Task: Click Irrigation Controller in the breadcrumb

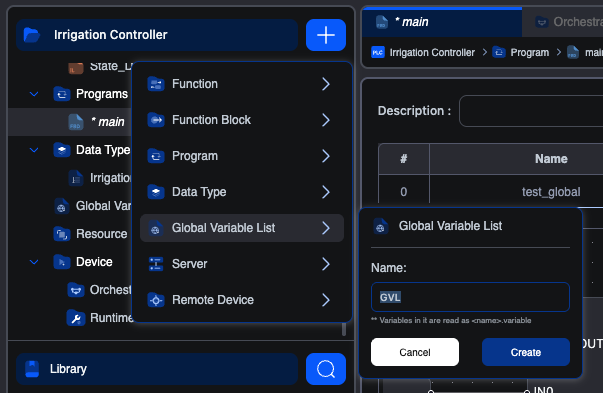Action: [x=432, y=52]
